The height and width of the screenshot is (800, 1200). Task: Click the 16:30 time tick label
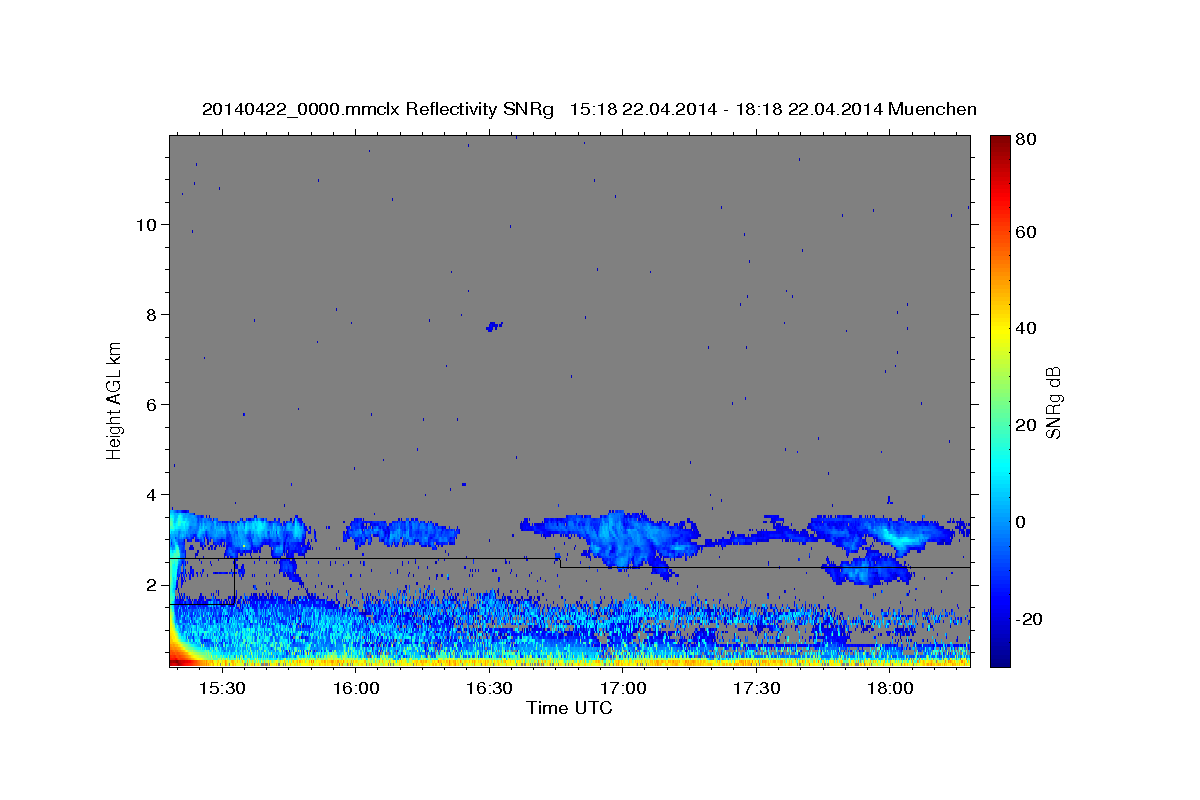click(x=489, y=689)
